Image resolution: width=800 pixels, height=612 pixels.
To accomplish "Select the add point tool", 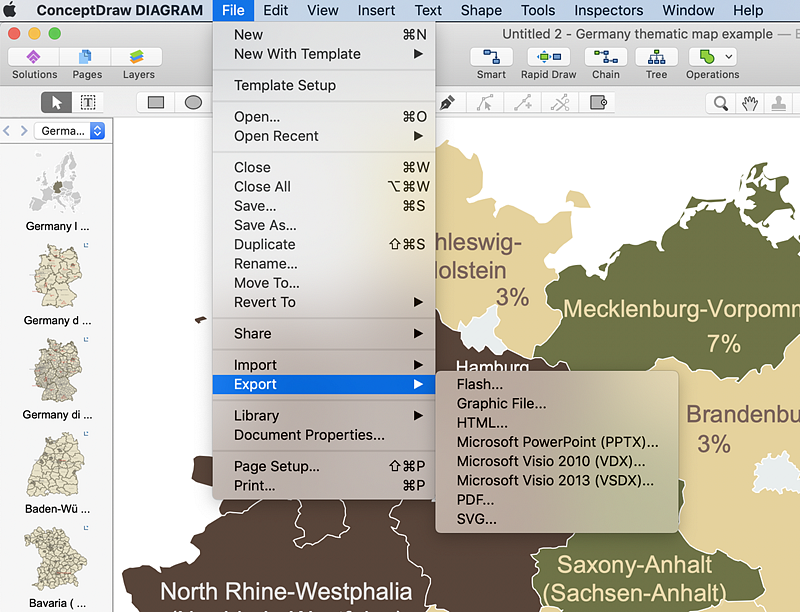I will coord(522,103).
